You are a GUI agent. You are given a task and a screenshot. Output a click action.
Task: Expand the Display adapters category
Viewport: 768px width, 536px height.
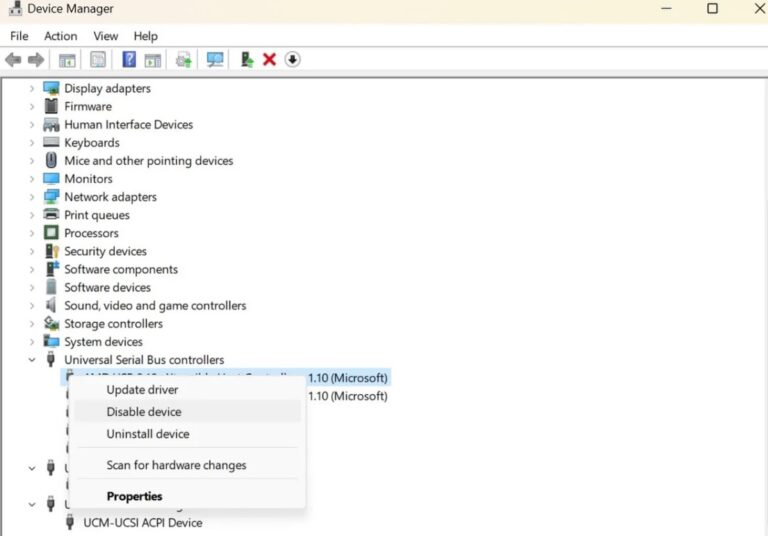[32, 89]
